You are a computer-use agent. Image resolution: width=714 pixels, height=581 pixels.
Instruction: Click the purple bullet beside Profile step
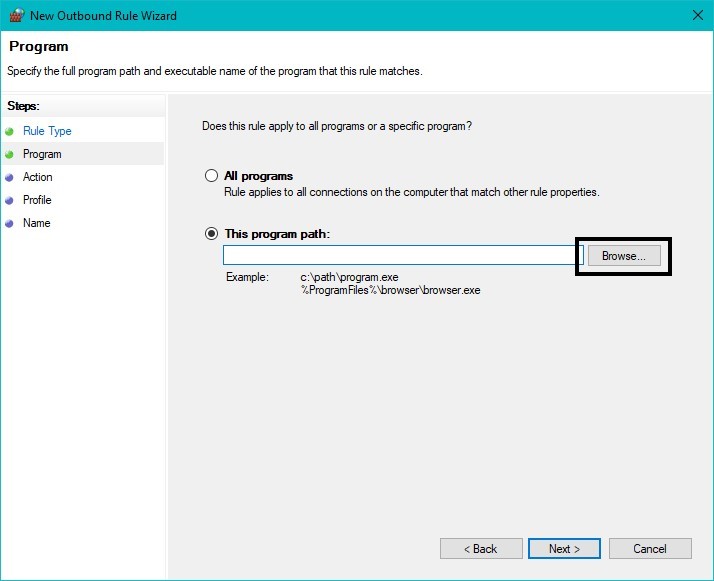(9, 200)
